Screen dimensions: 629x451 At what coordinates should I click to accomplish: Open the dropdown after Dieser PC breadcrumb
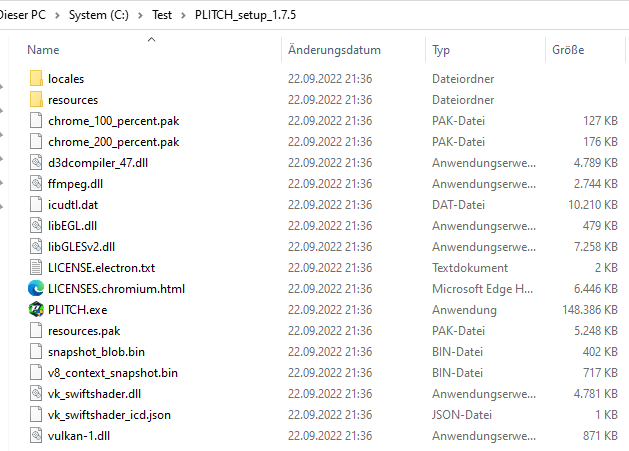click(57, 15)
